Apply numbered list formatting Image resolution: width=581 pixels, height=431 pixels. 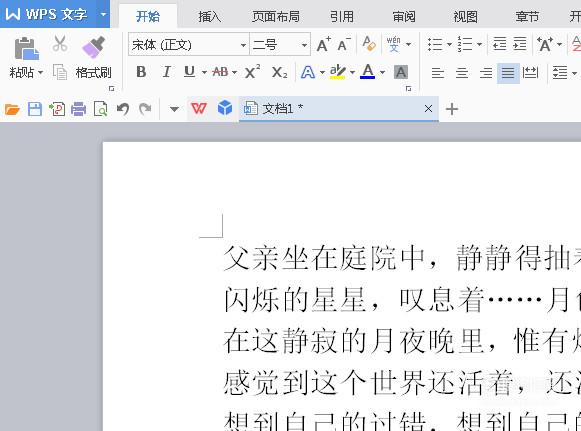click(465, 44)
